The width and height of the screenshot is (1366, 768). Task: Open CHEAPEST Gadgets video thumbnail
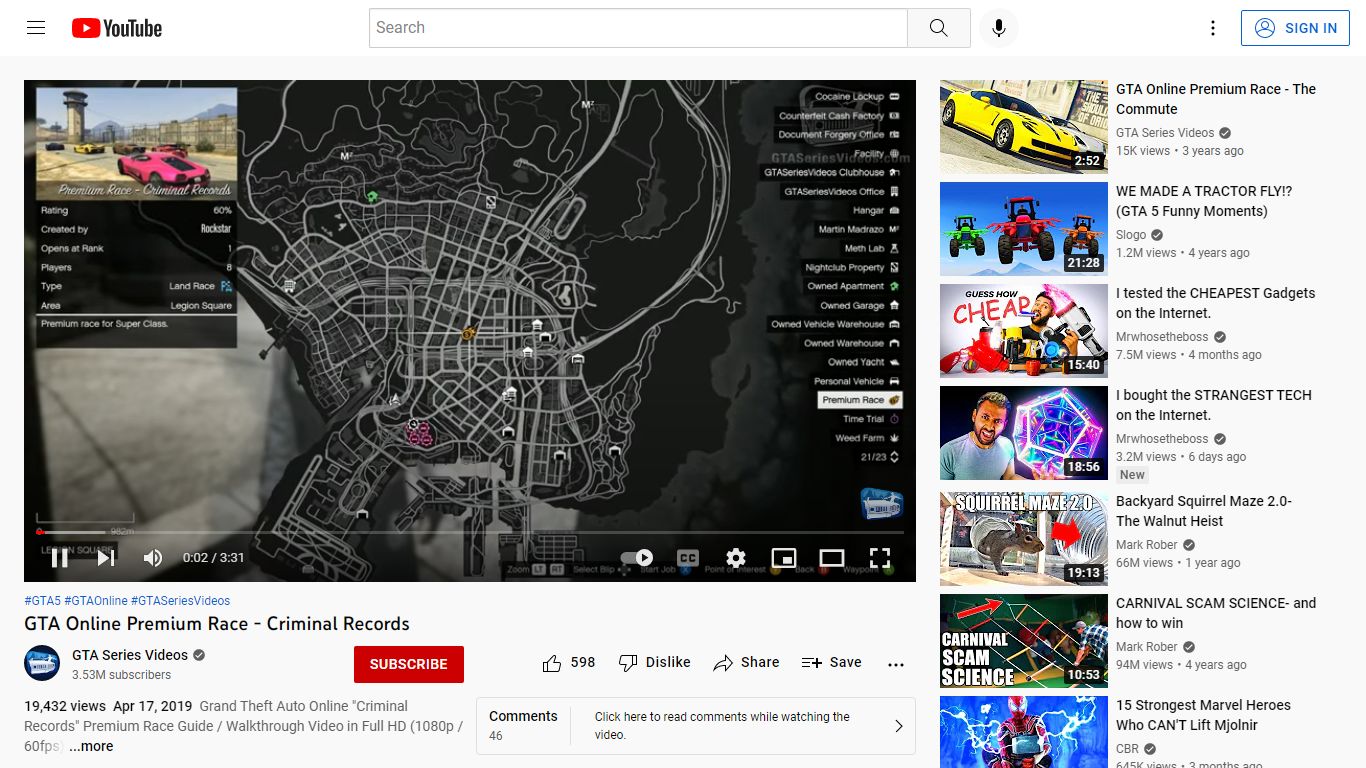1024,331
